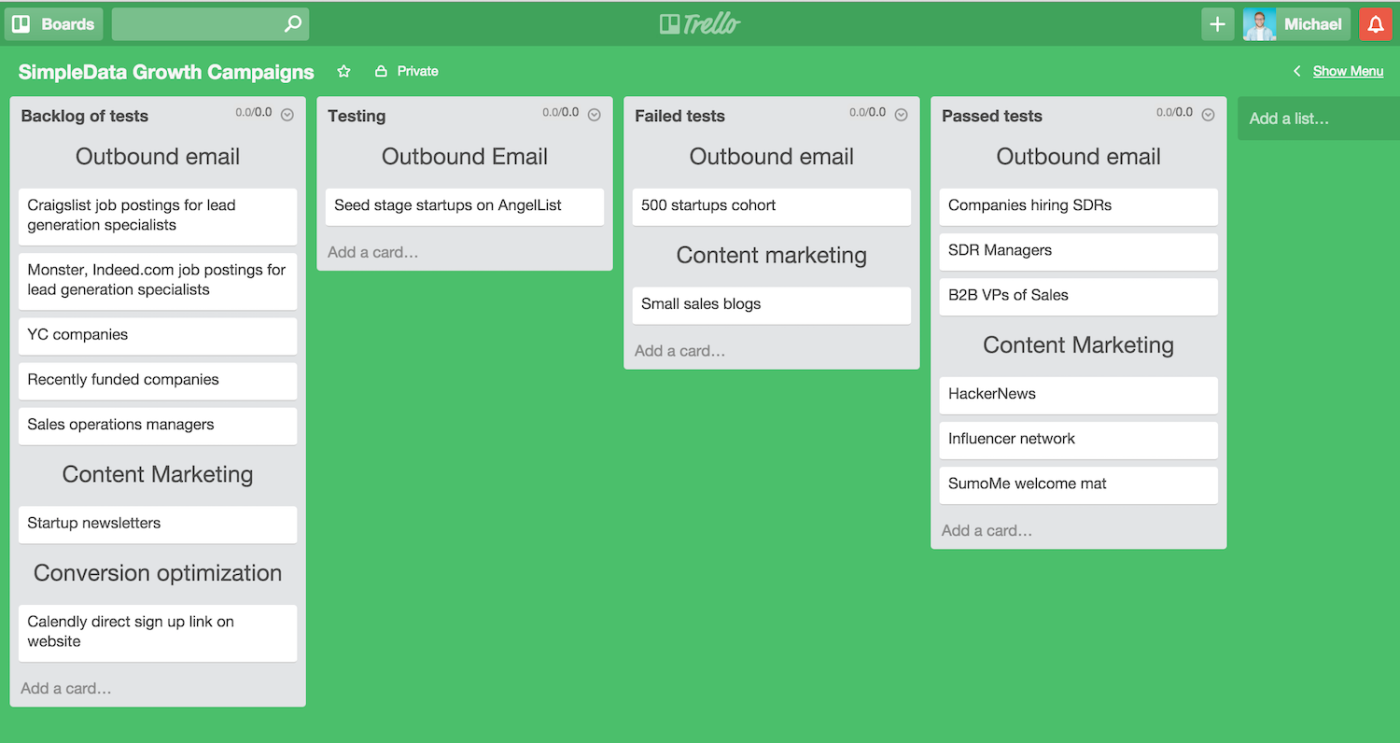1400x743 pixels.
Task: Click the Conversion optimization header card
Action: pyautogui.click(x=158, y=573)
